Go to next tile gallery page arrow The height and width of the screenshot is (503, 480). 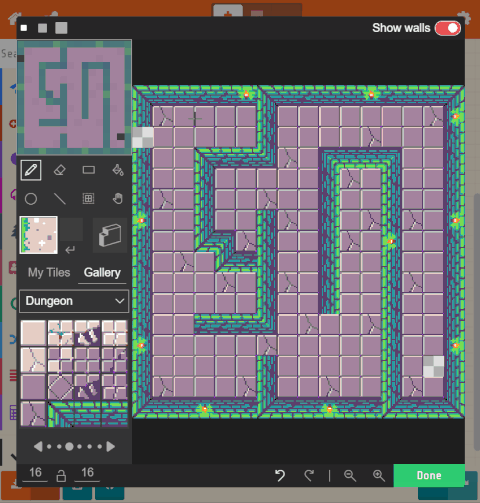click(x=111, y=447)
